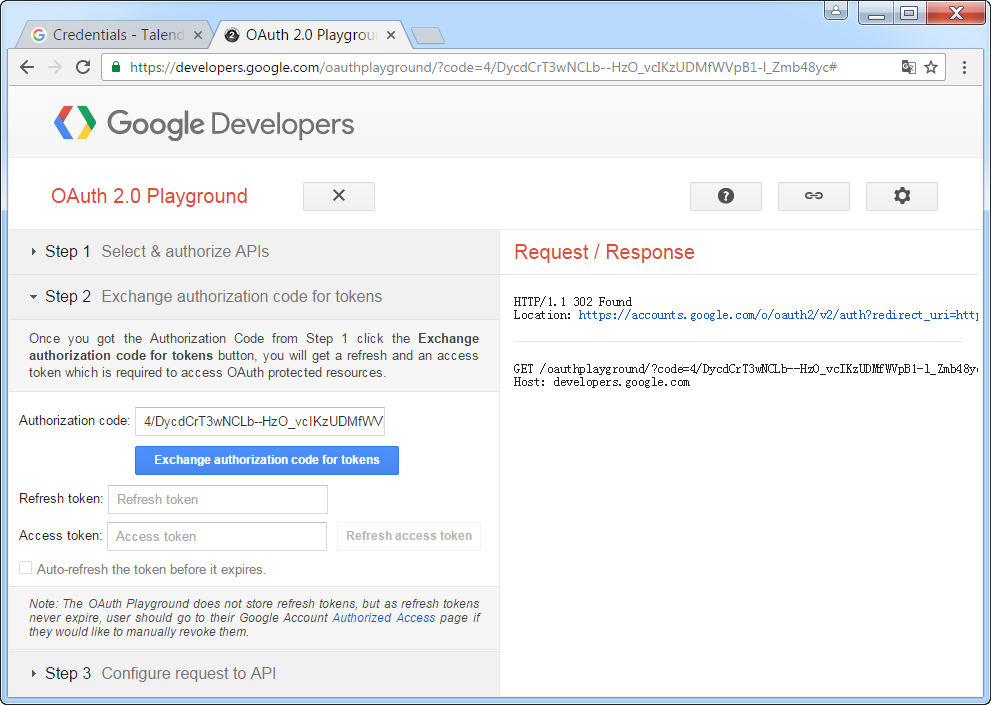Go back using the browser back arrow
This screenshot has height=705, width=991.
[27, 67]
